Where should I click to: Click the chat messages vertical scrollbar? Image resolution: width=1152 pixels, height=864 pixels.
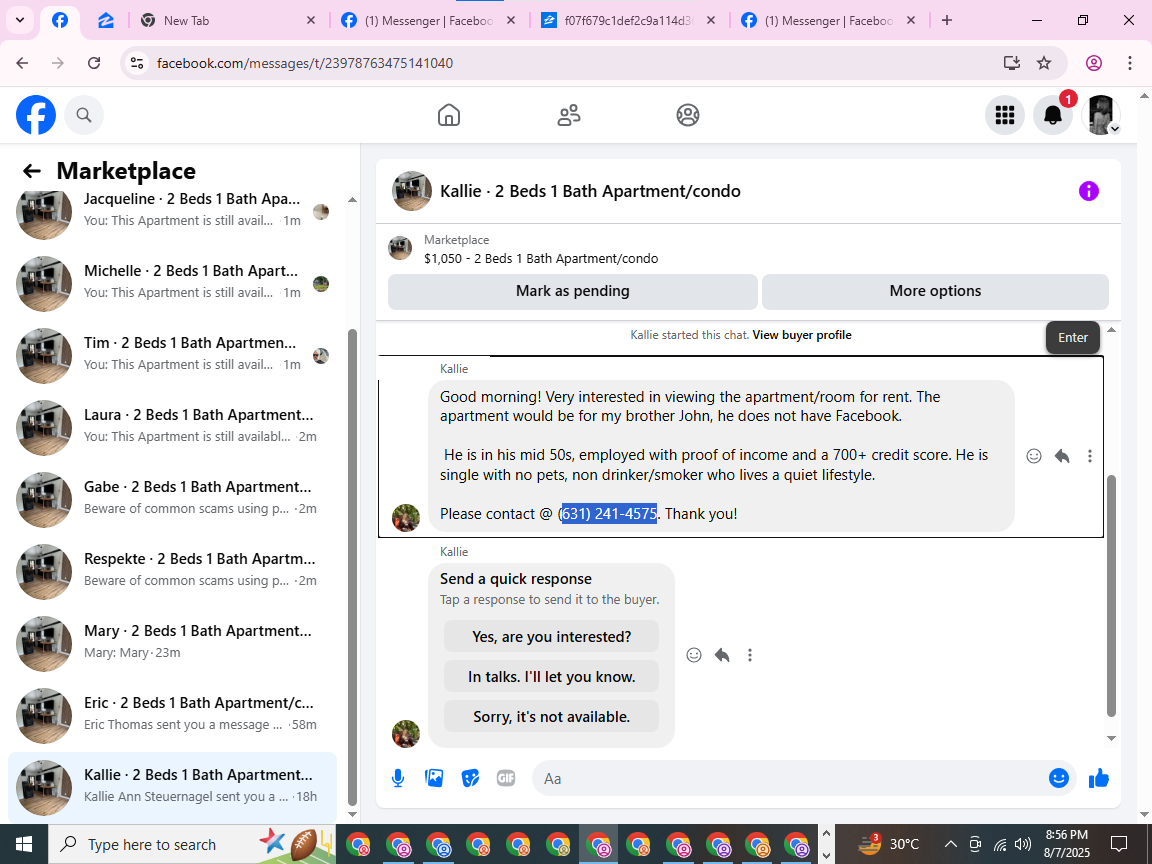click(1111, 596)
